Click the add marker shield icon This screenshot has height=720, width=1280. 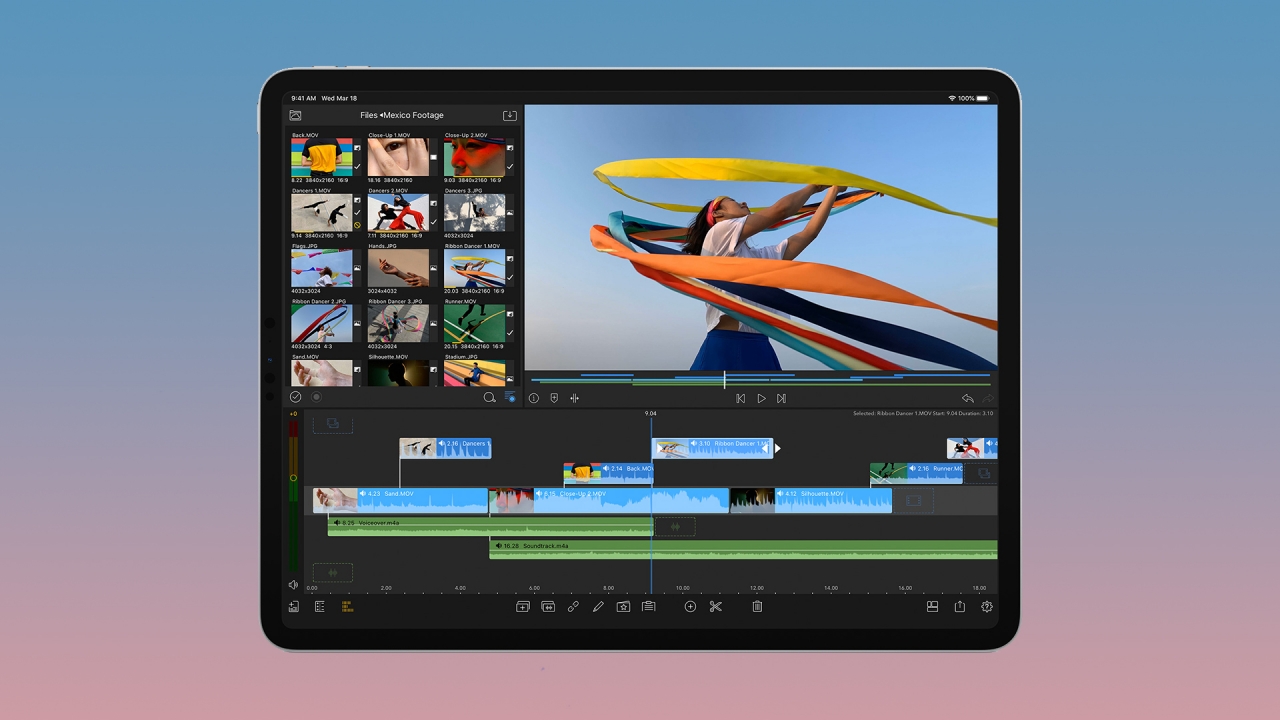[554, 398]
